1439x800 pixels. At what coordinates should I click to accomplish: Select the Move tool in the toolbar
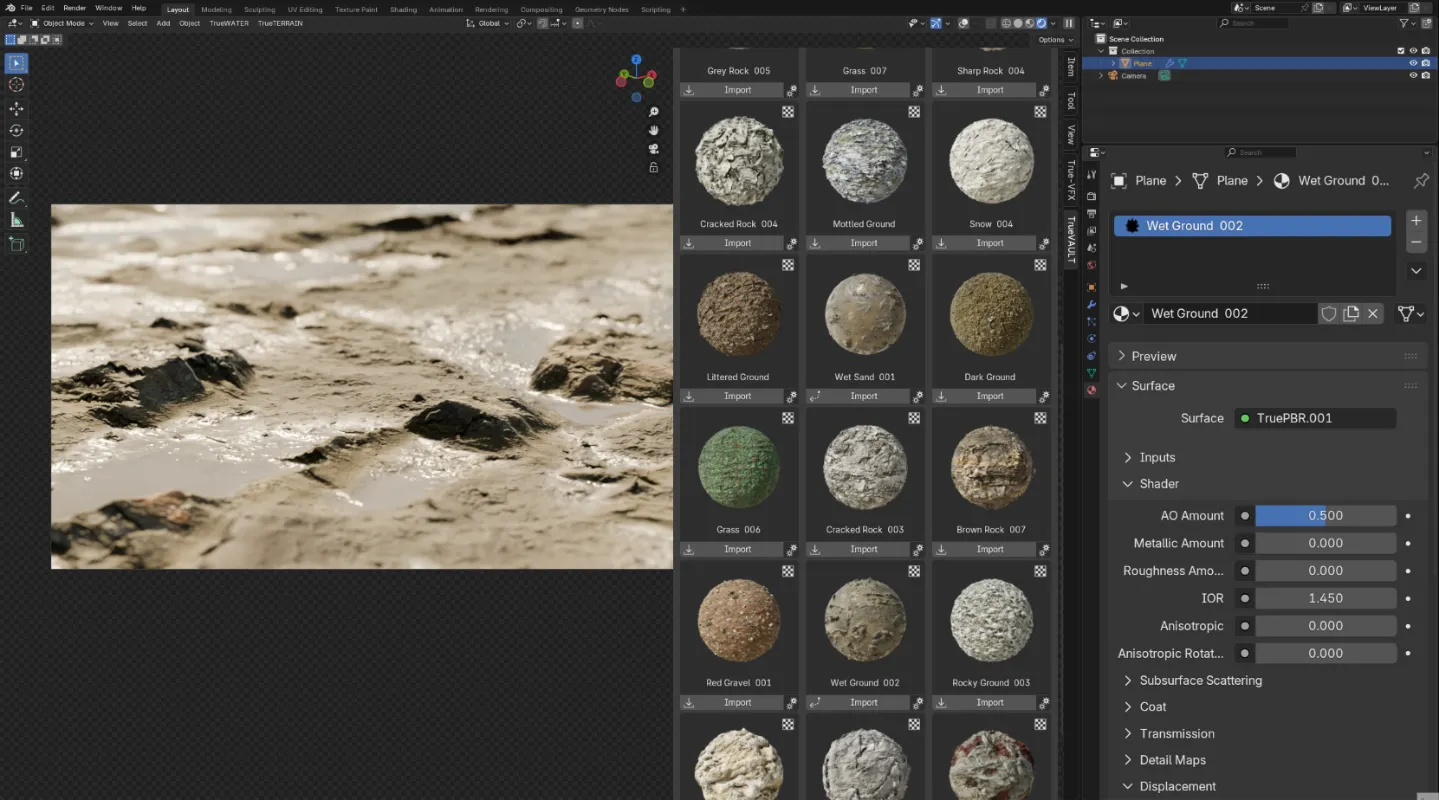coord(15,108)
